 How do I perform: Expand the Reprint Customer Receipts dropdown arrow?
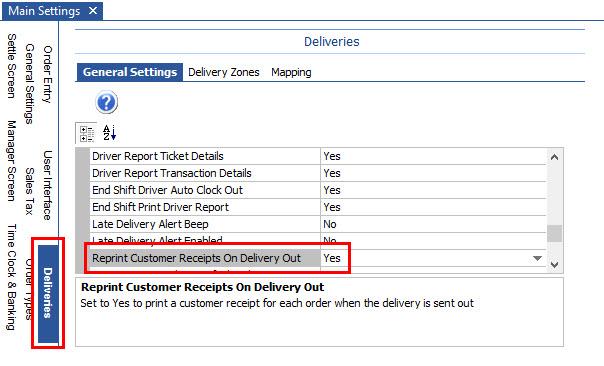tap(537, 258)
